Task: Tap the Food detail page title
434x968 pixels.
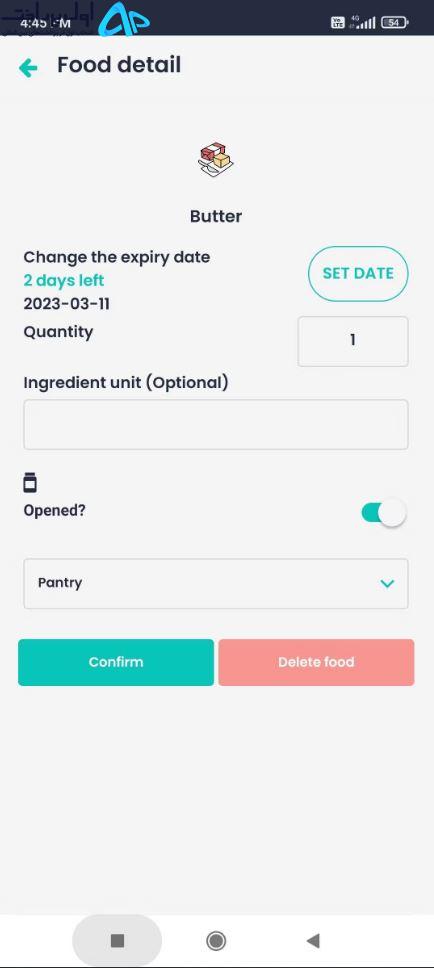Action: coord(119,65)
